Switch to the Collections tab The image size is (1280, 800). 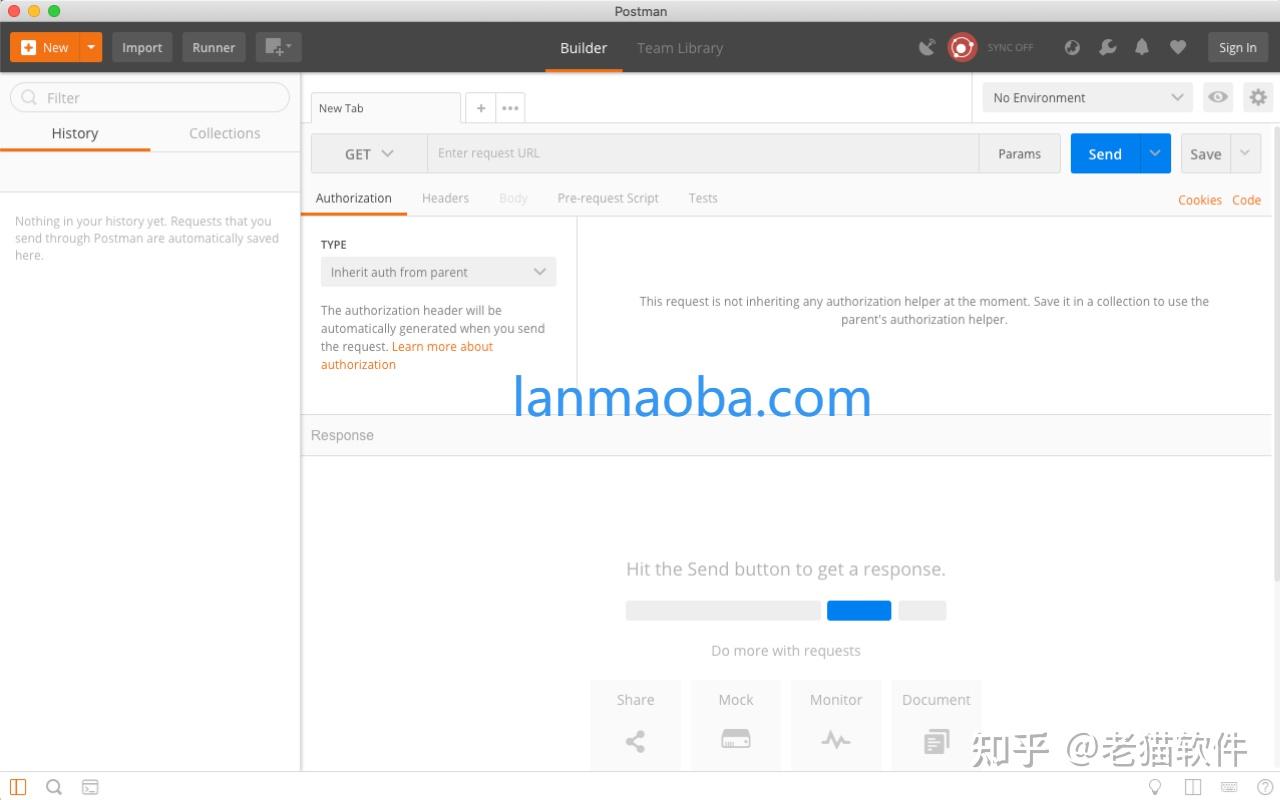pyautogui.click(x=224, y=133)
